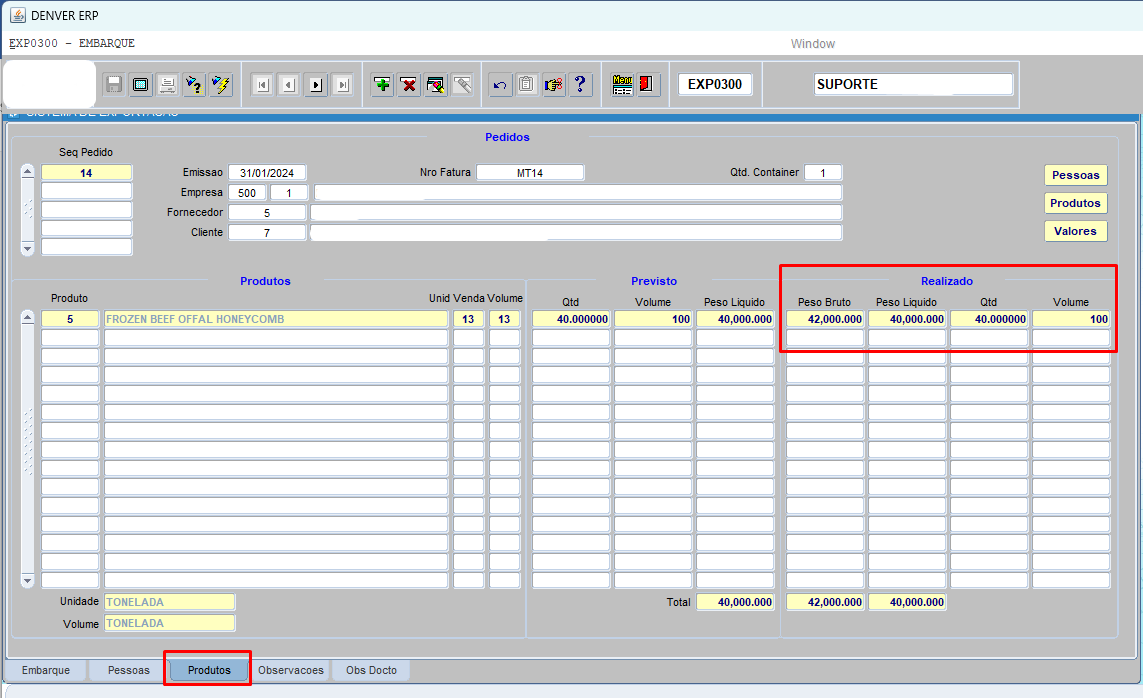Click the Print icon in toolbar
1143x698 pixels.
point(168,85)
